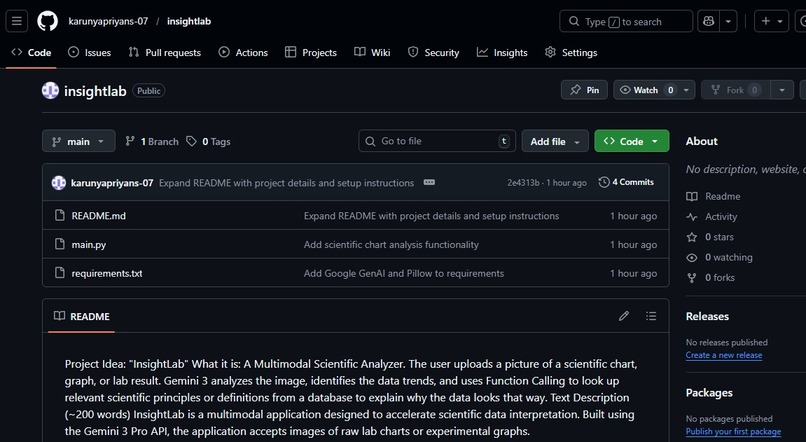The height and width of the screenshot is (442, 806).
Task: Pin the repository with Pin button
Action: point(584,90)
